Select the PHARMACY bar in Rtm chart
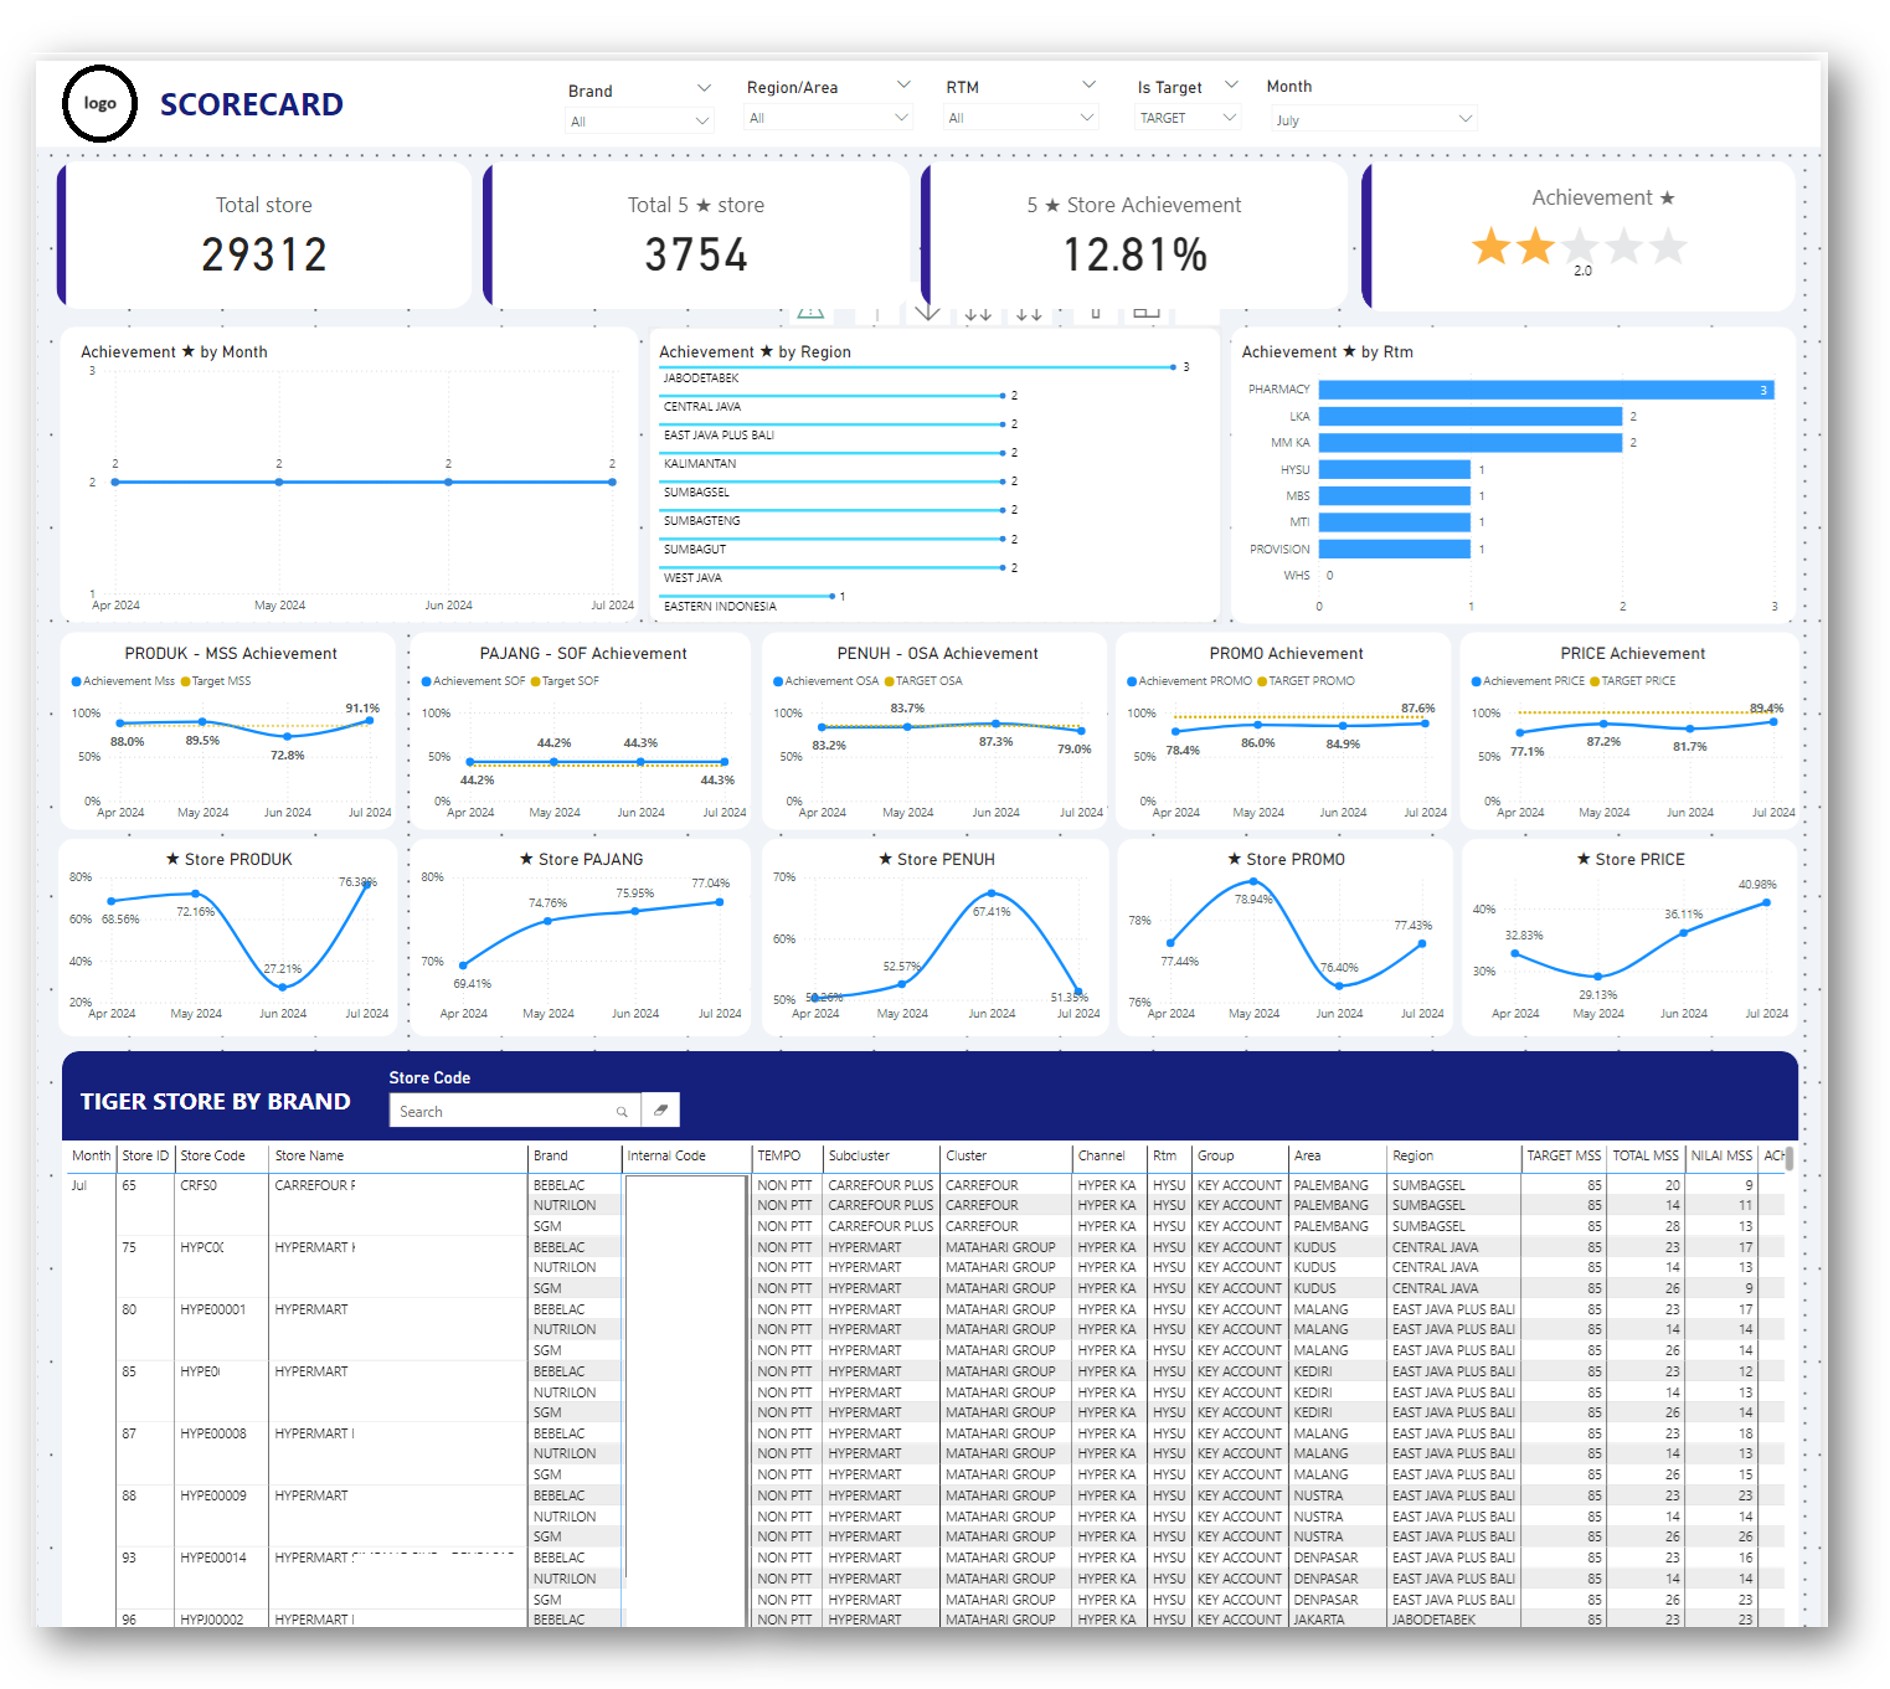This screenshot has width=1890, height=1689. coord(1545,390)
